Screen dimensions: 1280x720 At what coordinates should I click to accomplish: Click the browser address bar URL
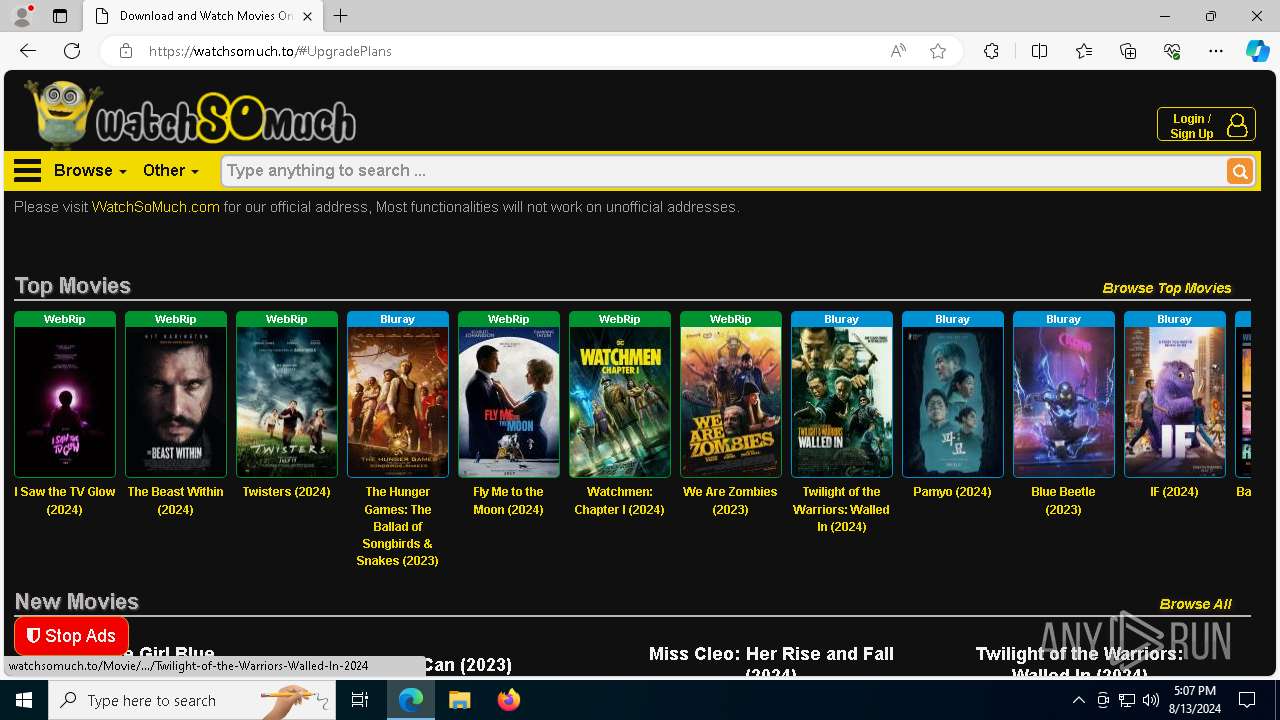click(x=270, y=51)
